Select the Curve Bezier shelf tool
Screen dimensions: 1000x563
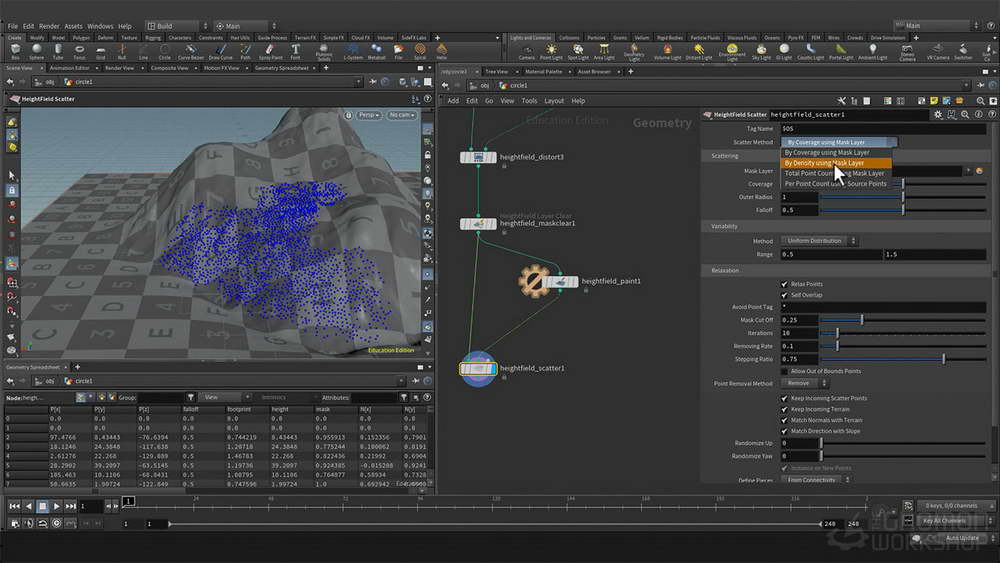pos(190,51)
